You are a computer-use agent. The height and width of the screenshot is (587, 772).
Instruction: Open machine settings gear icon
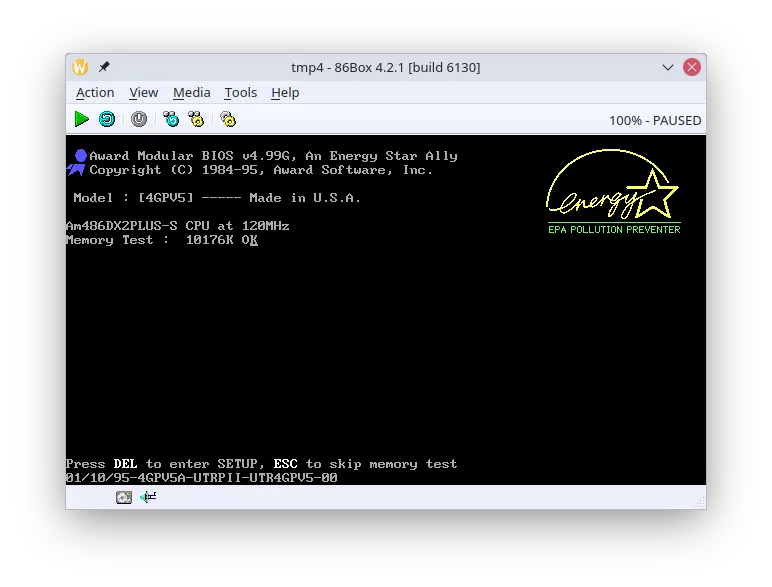[228, 119]
